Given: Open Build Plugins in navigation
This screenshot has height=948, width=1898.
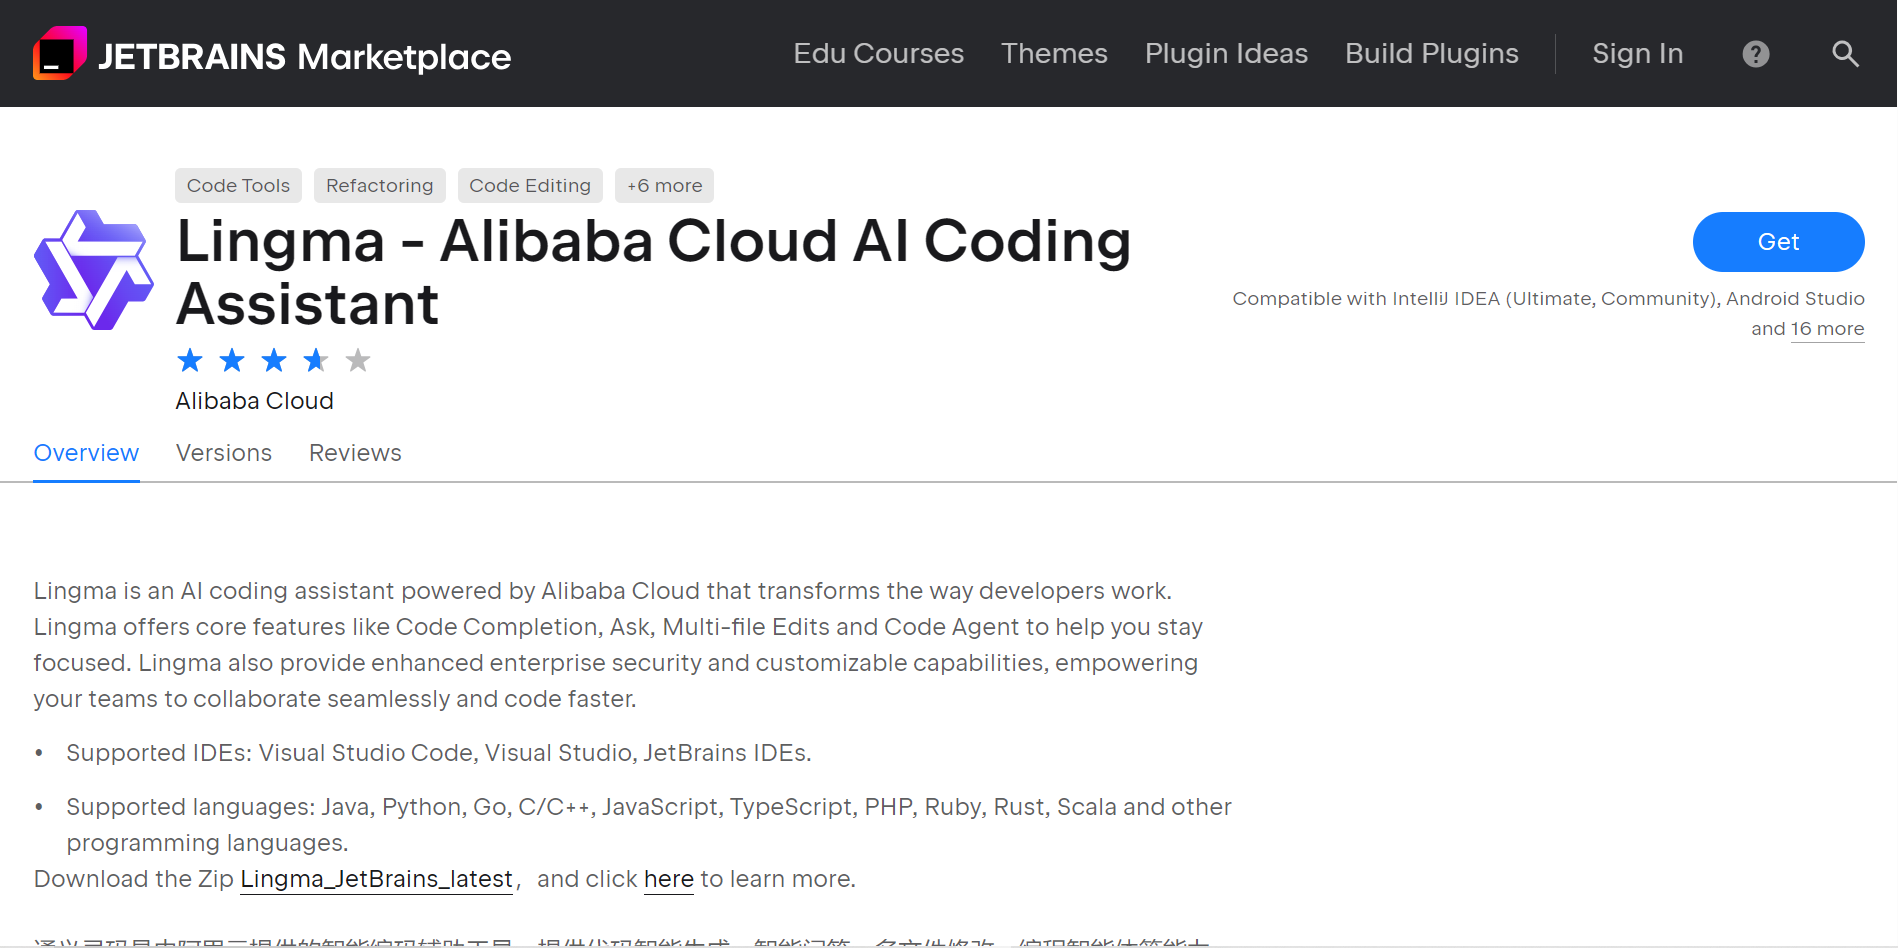Looking at the screenshot, I should click(x=1431, y=54).
